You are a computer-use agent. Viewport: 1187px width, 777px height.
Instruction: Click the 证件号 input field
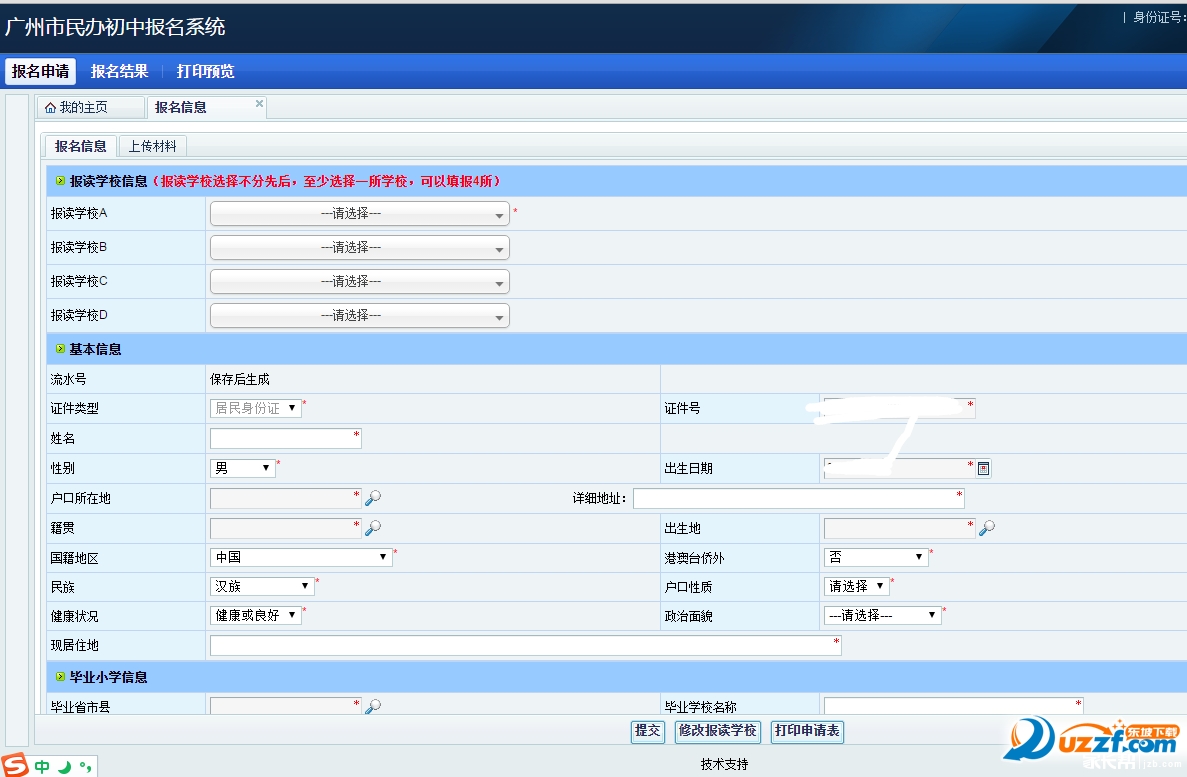(899, 408)
